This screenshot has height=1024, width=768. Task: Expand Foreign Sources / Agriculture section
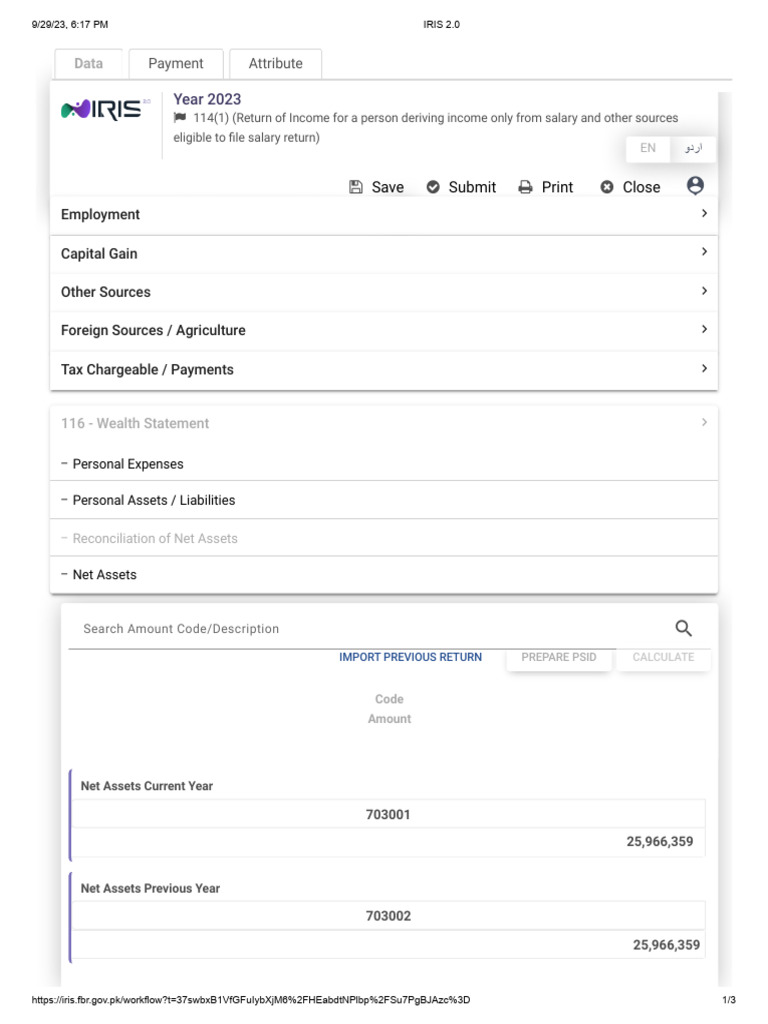(x=384, y=330)
